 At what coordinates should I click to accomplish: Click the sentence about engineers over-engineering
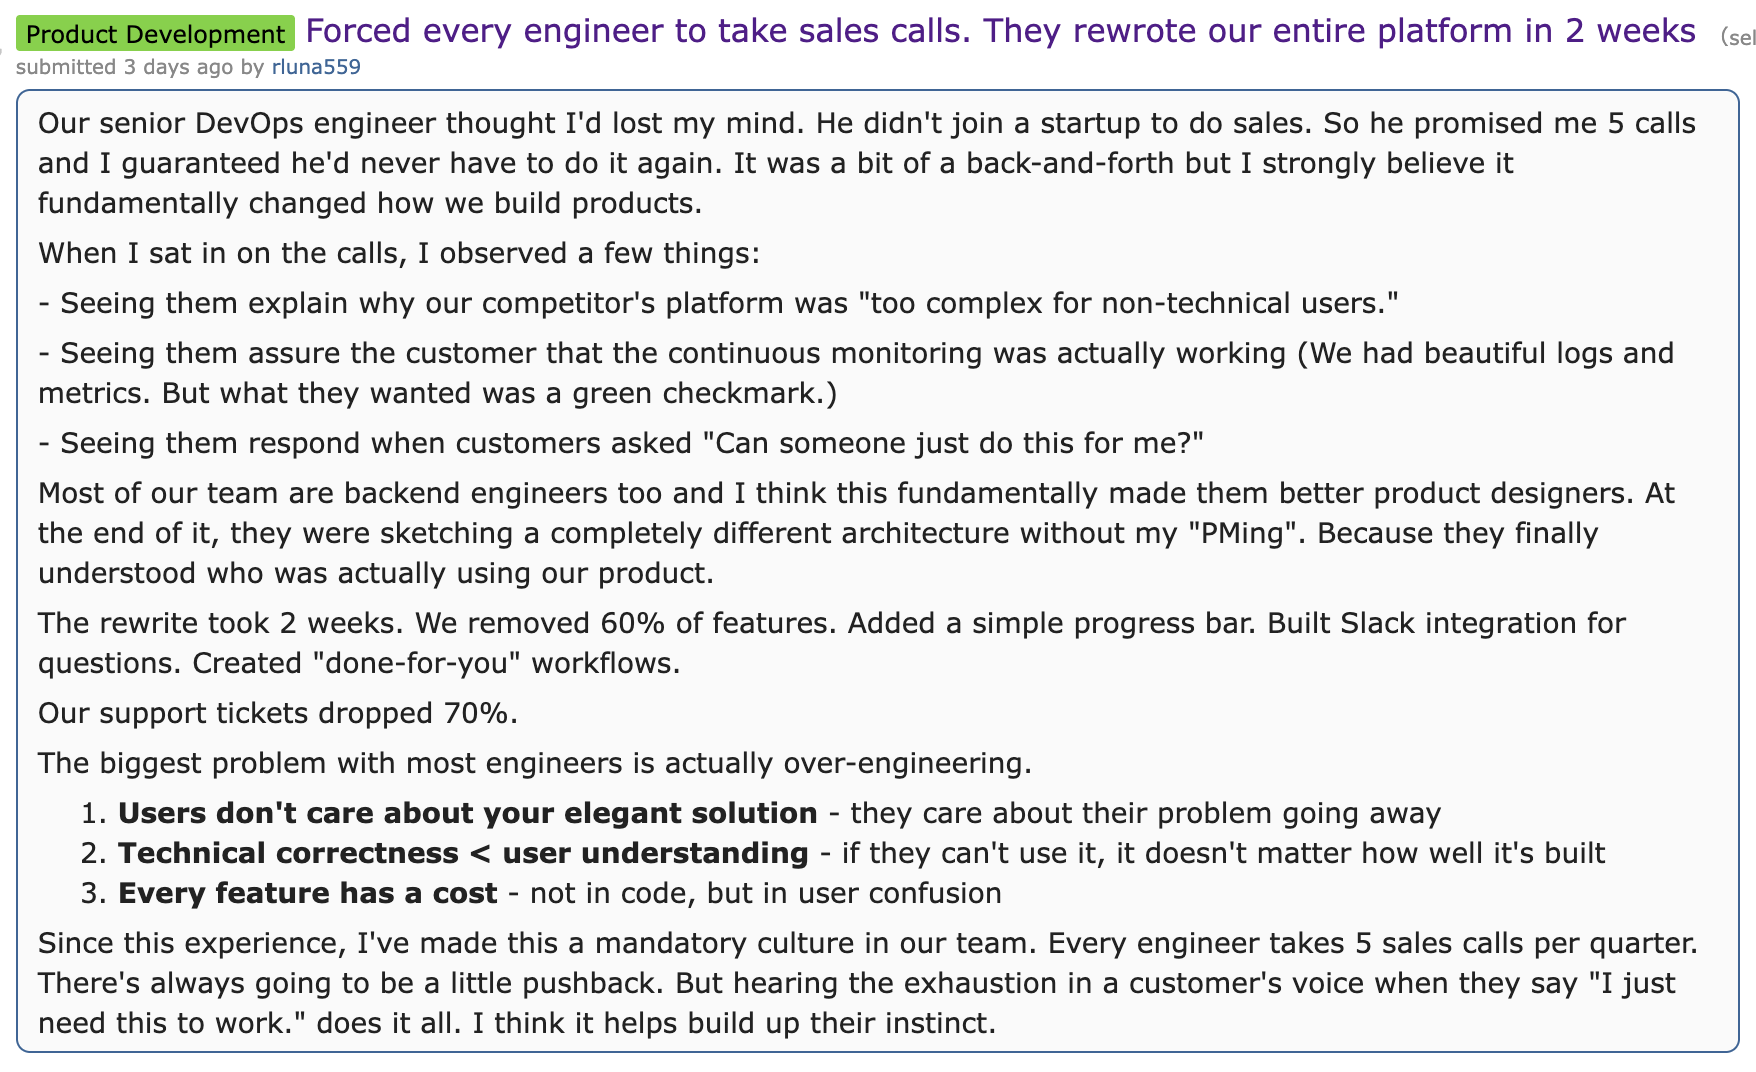click(x=535, y=763)
